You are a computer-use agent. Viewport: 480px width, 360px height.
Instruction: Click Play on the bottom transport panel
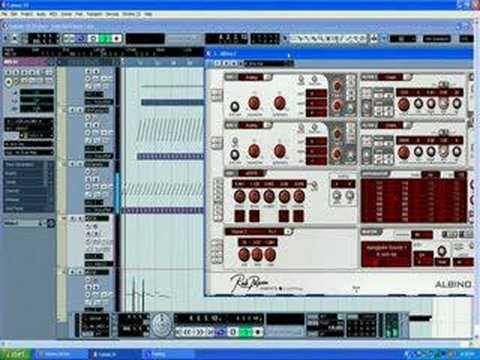click(246, 332)
